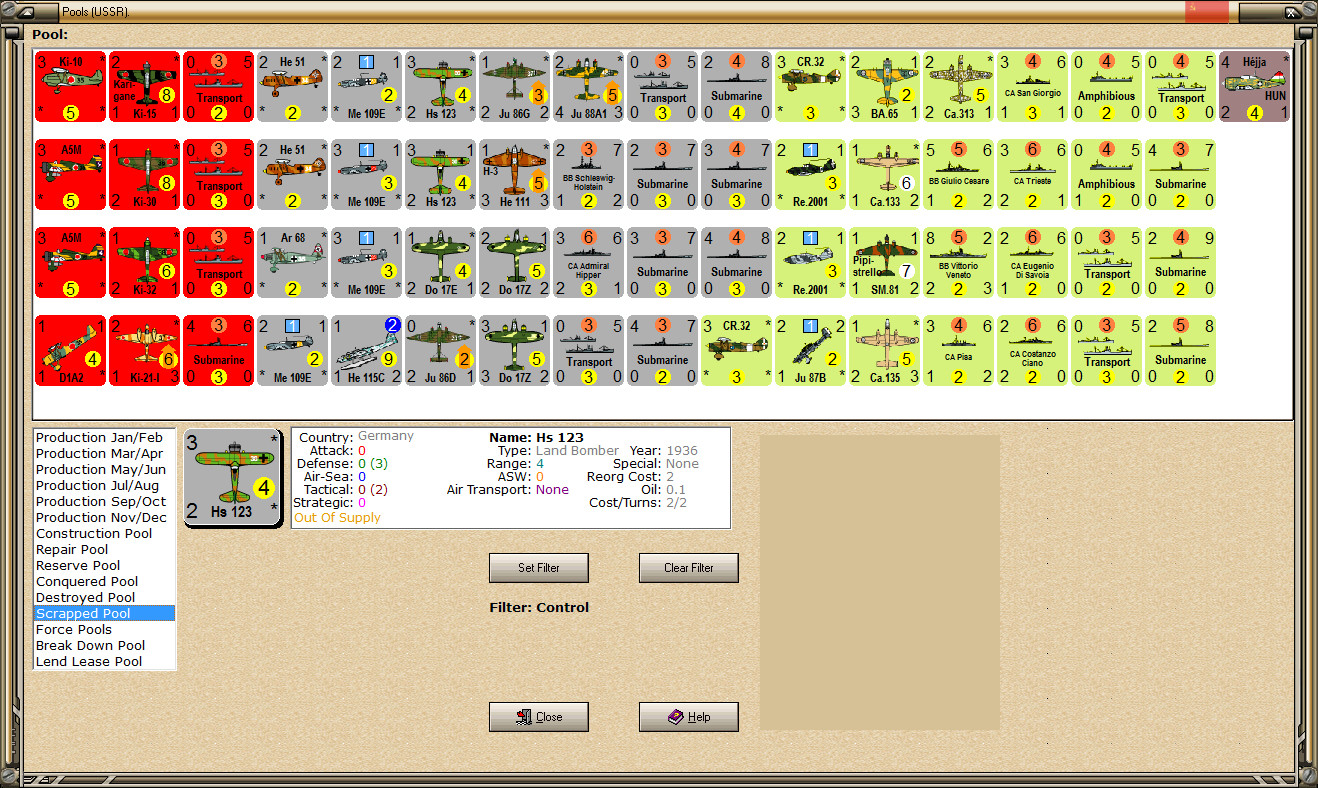View the Repair Pool

click(104, 550)
